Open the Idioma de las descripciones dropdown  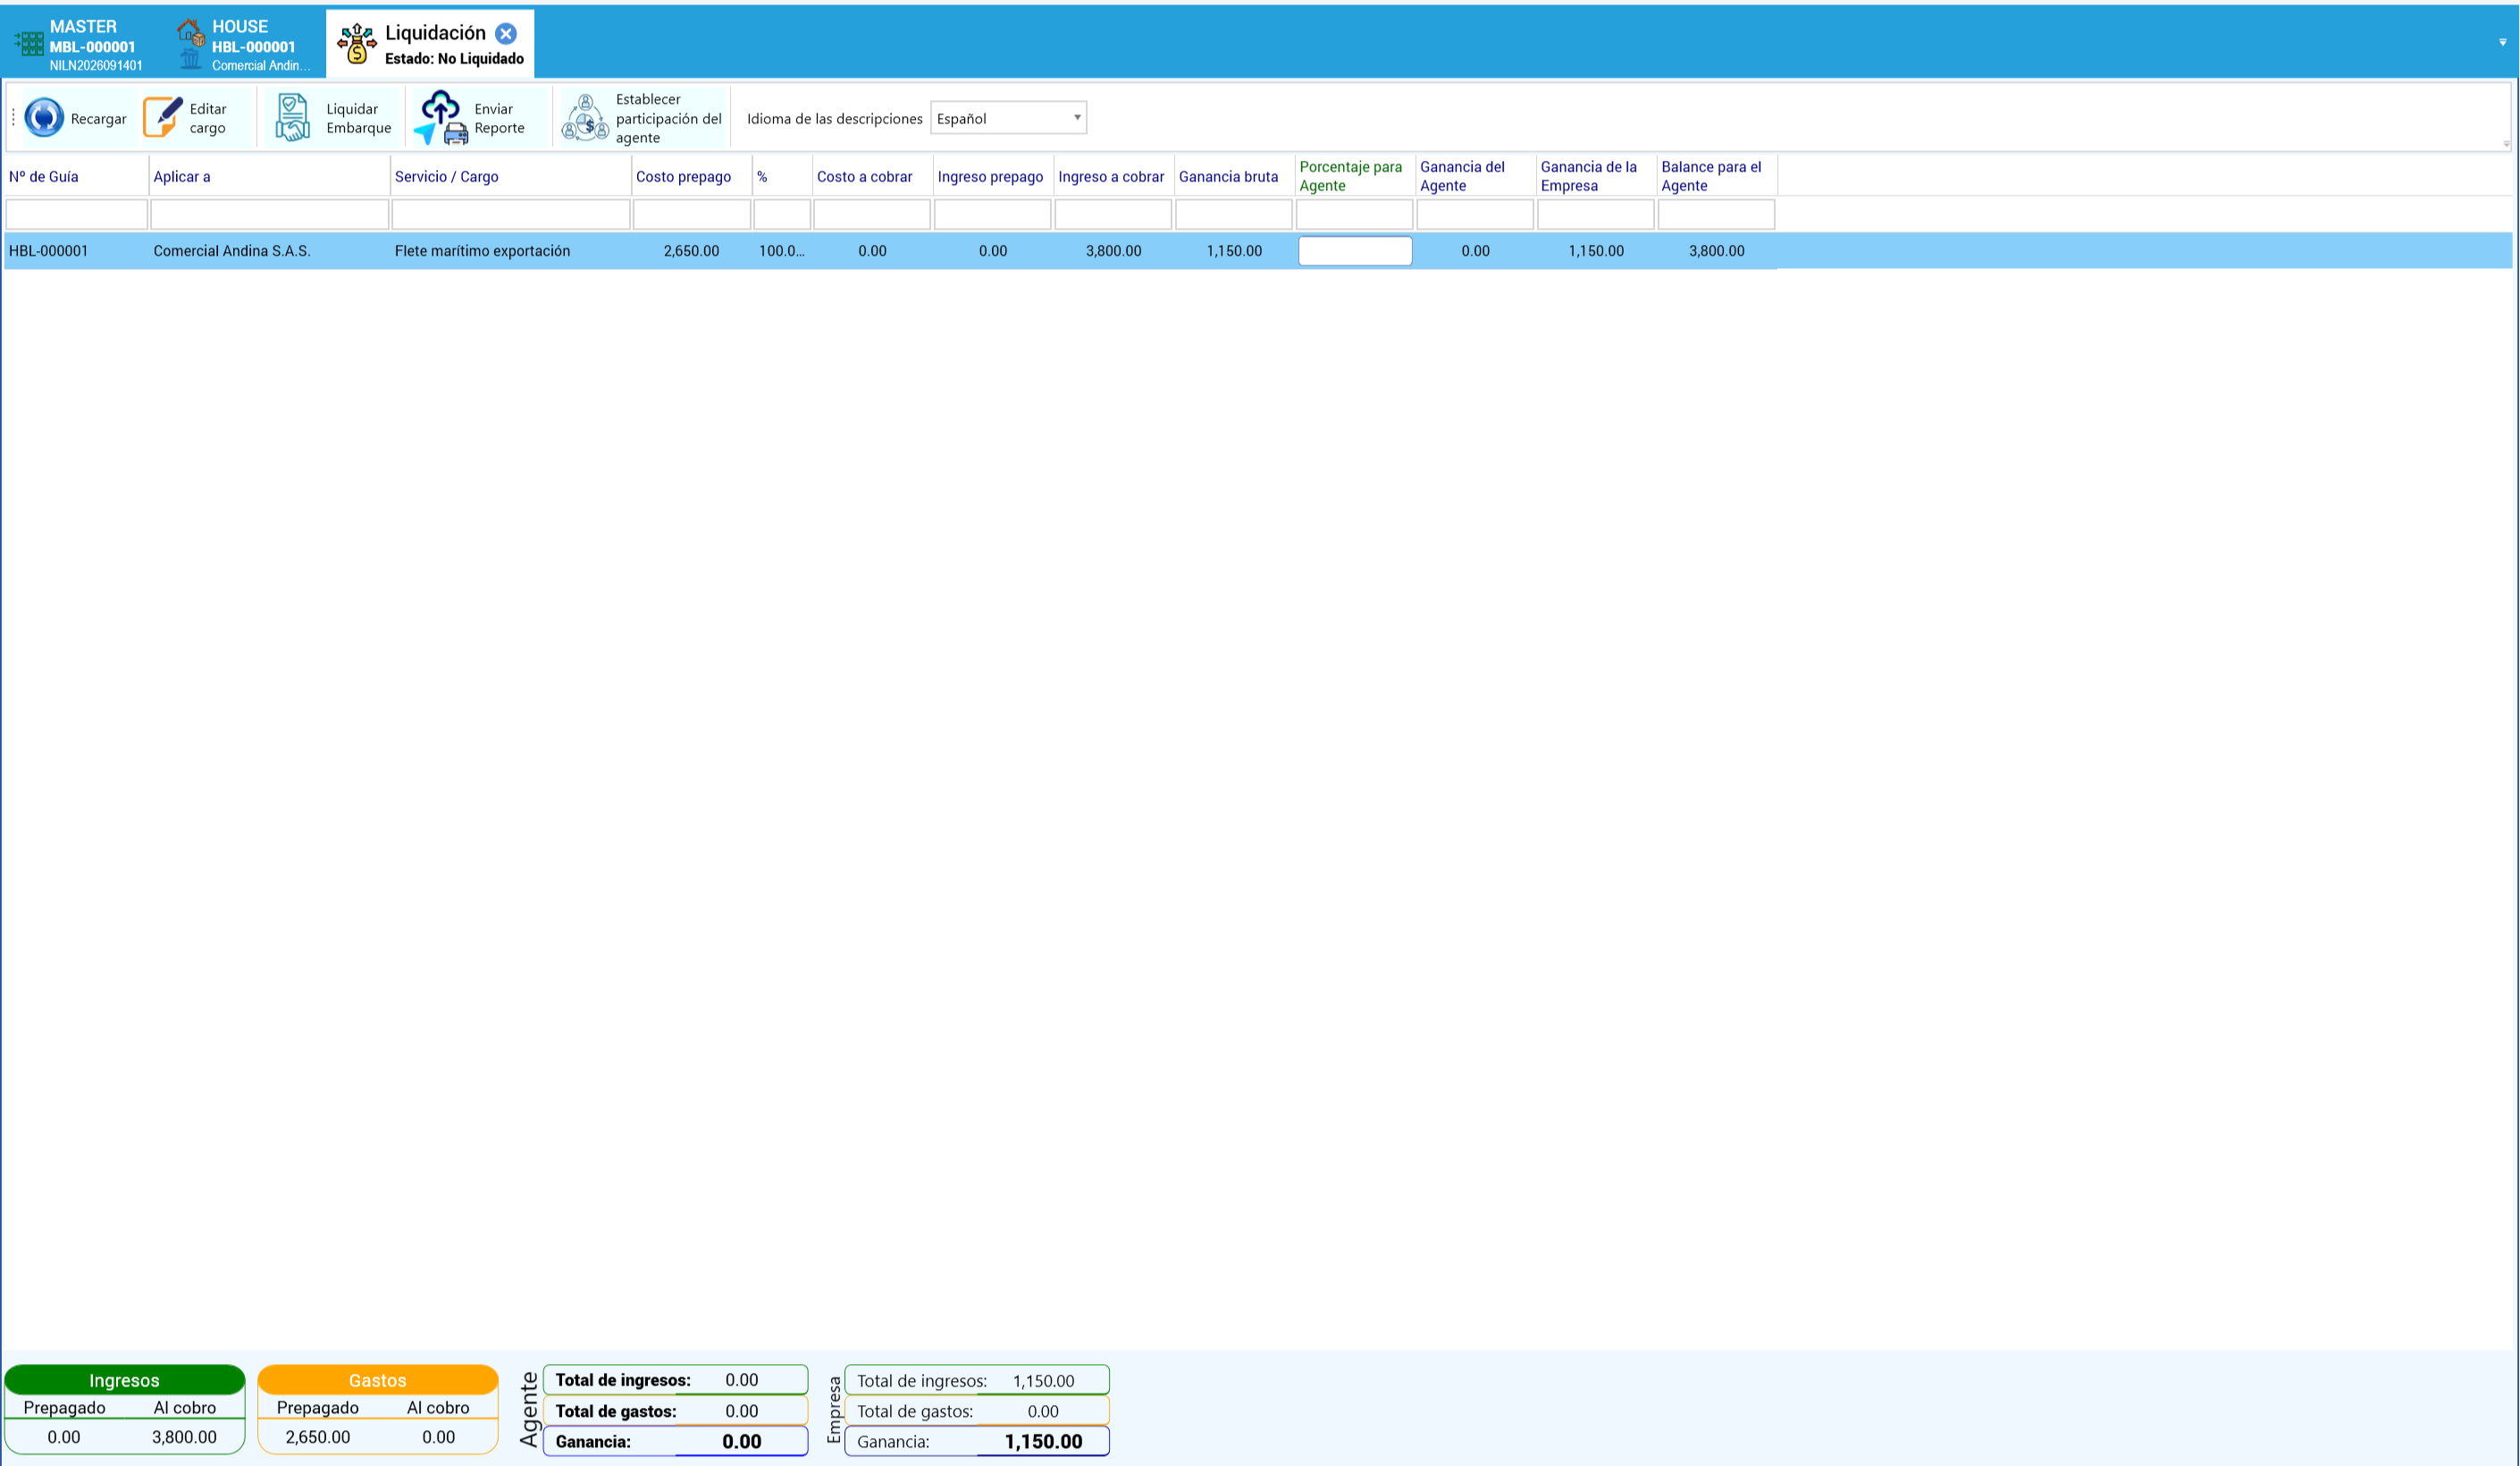1008,118
